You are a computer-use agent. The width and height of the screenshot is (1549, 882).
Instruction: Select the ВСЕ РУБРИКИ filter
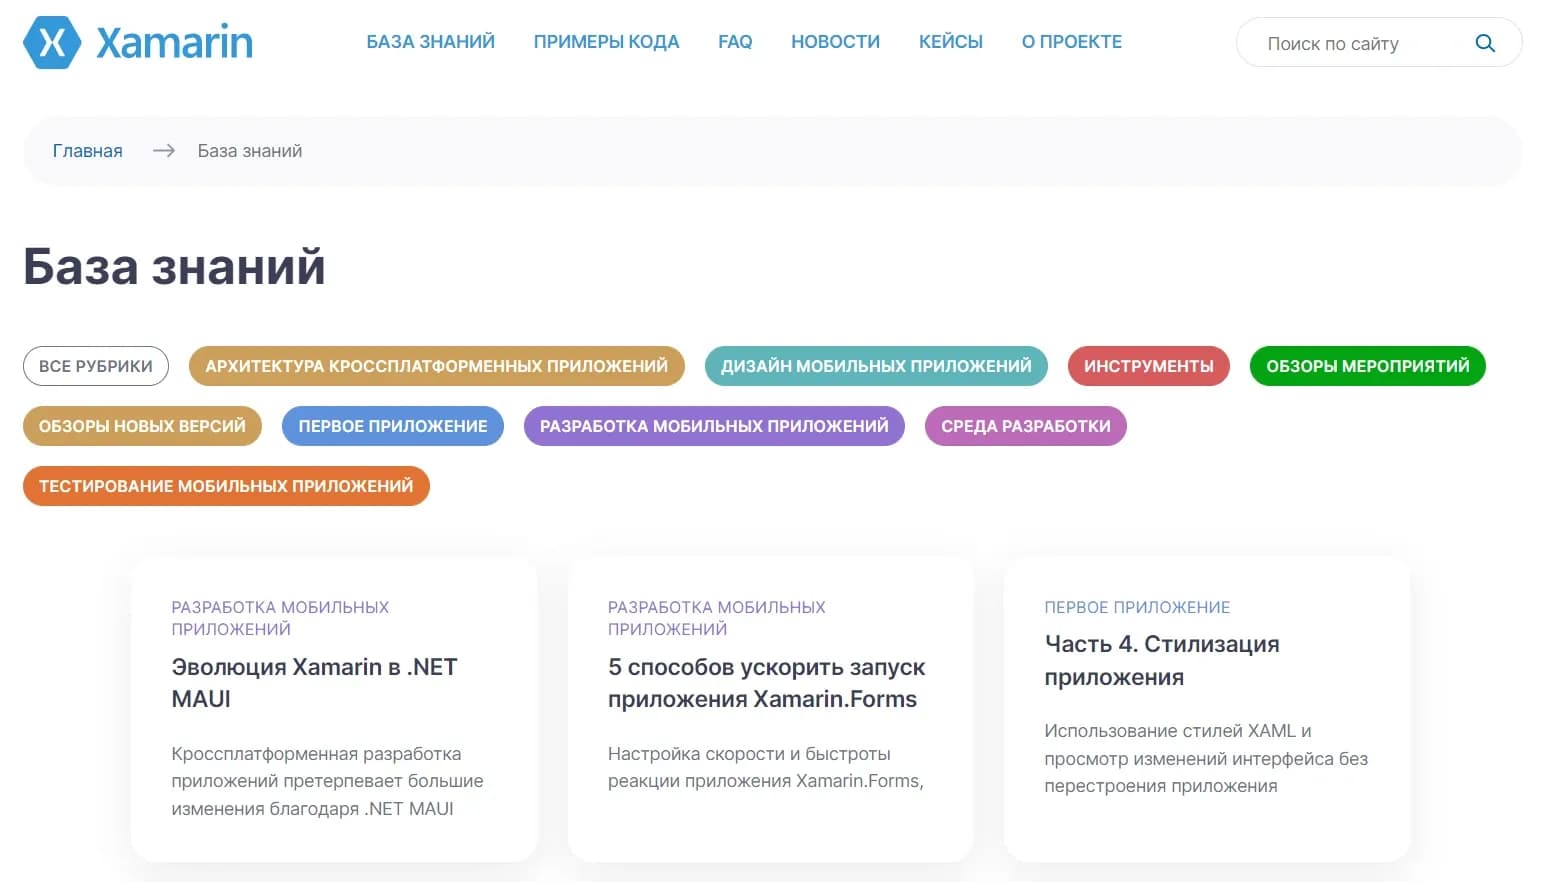pos(96,366)
